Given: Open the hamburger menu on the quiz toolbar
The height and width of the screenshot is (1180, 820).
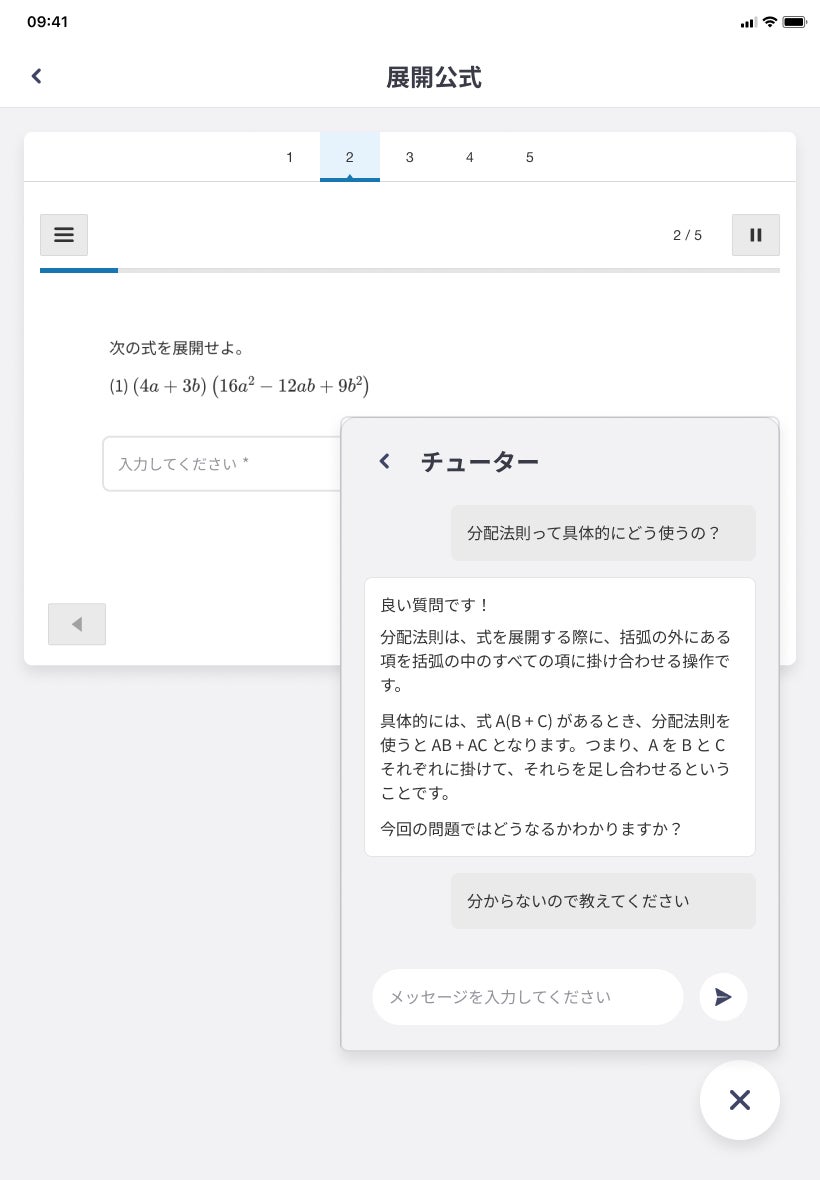Looking at the screenshot, I should click(x=63, y=234).
